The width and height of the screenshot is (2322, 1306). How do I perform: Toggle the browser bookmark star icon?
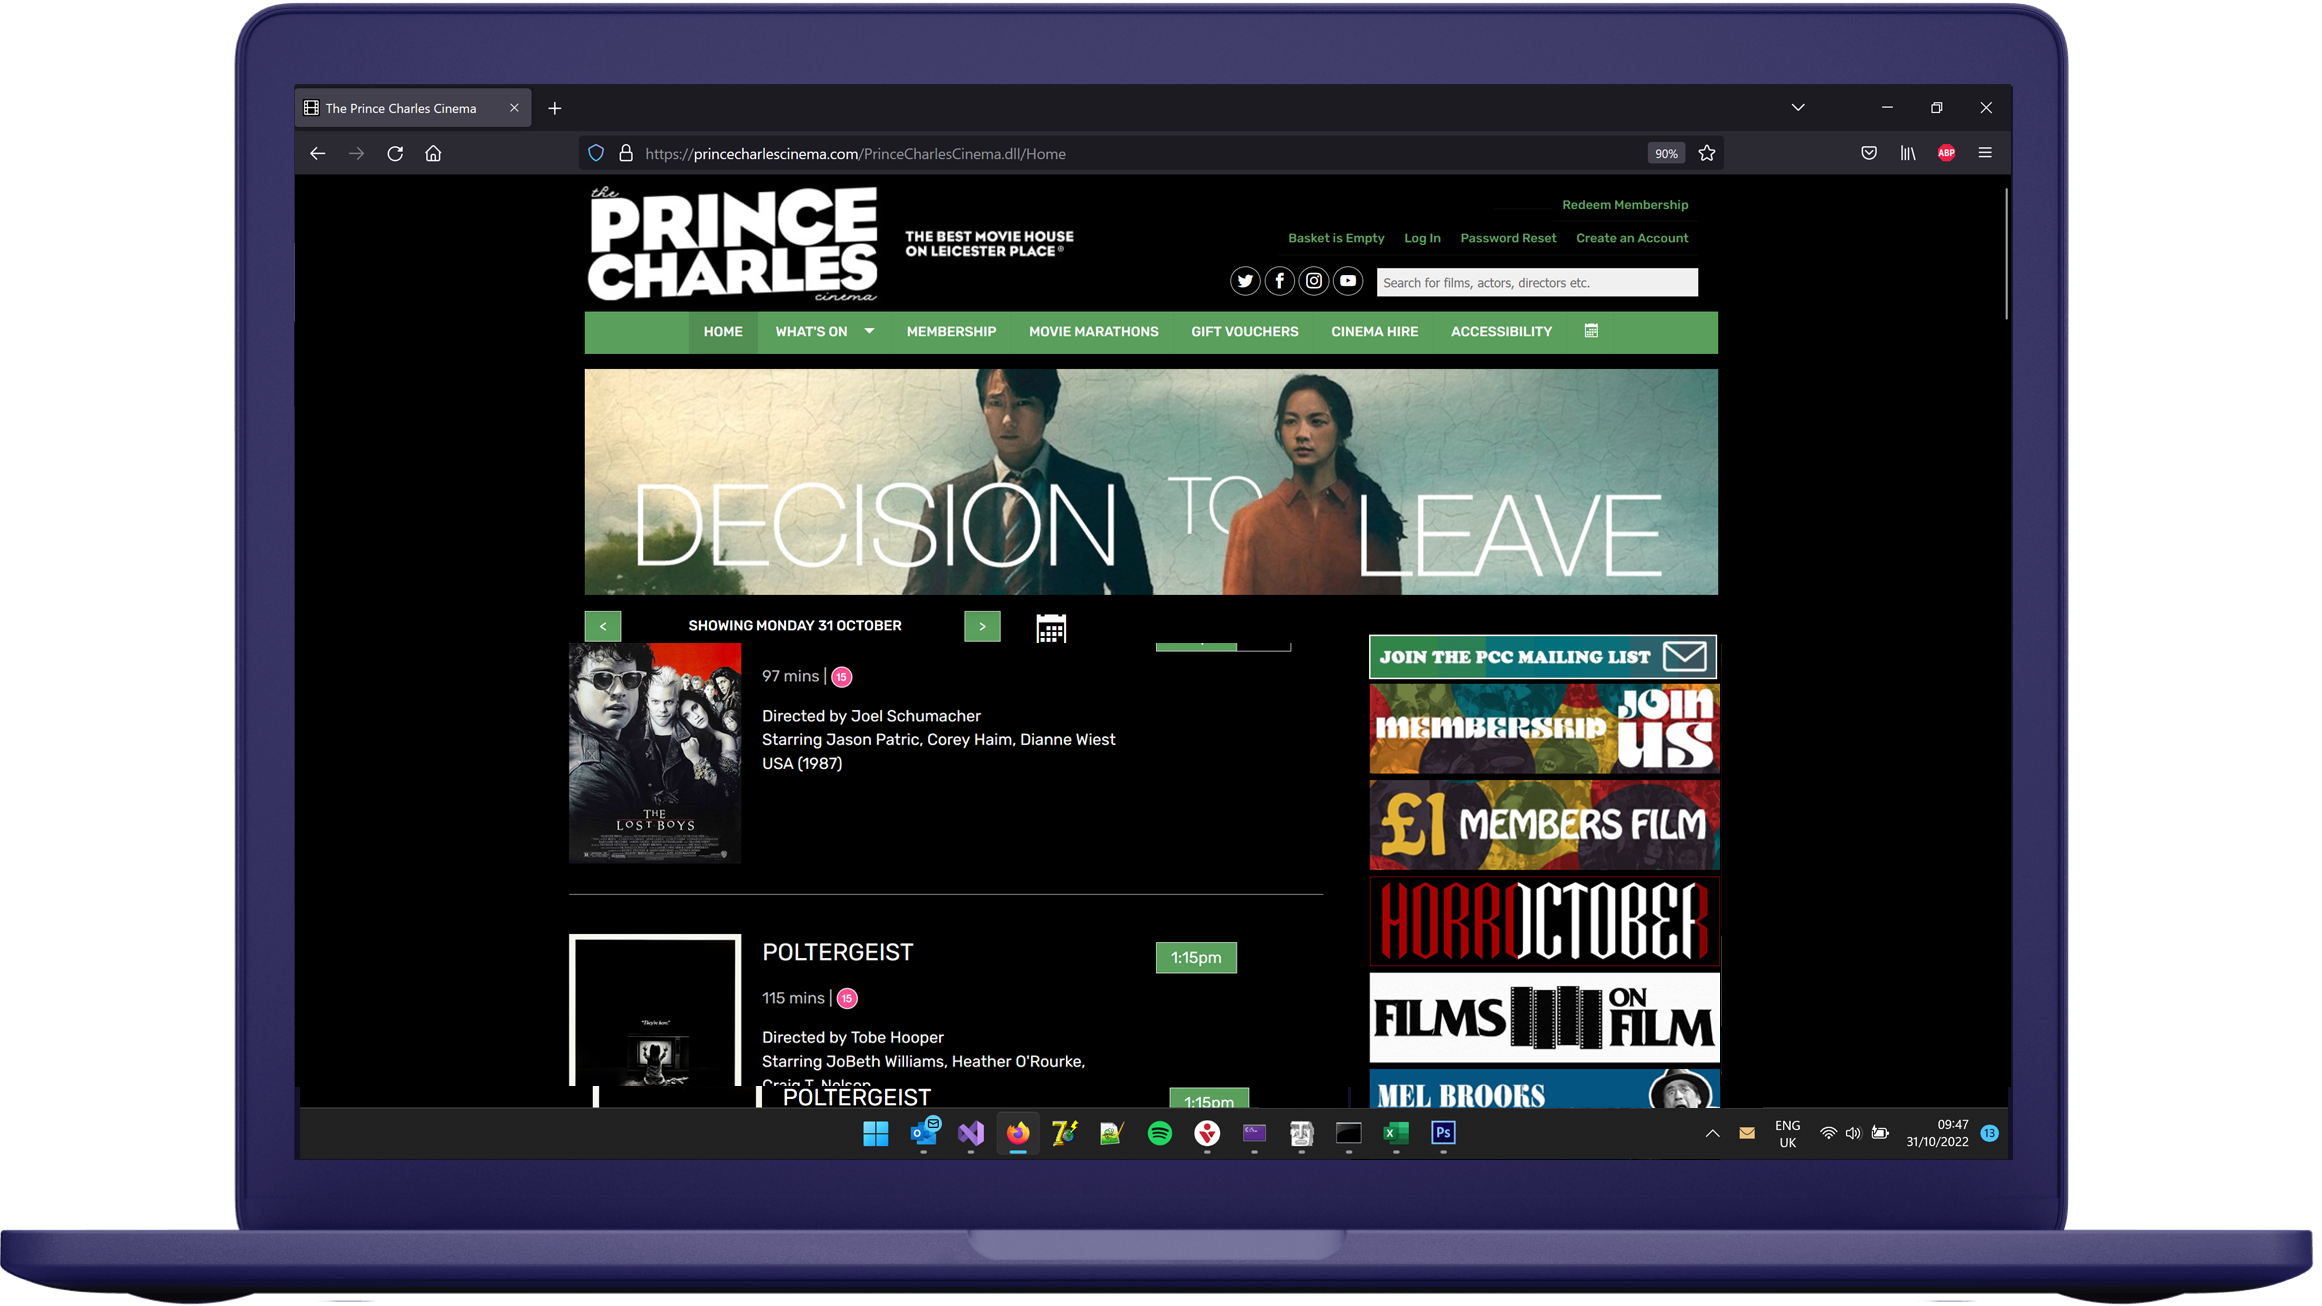point(1708,153)
